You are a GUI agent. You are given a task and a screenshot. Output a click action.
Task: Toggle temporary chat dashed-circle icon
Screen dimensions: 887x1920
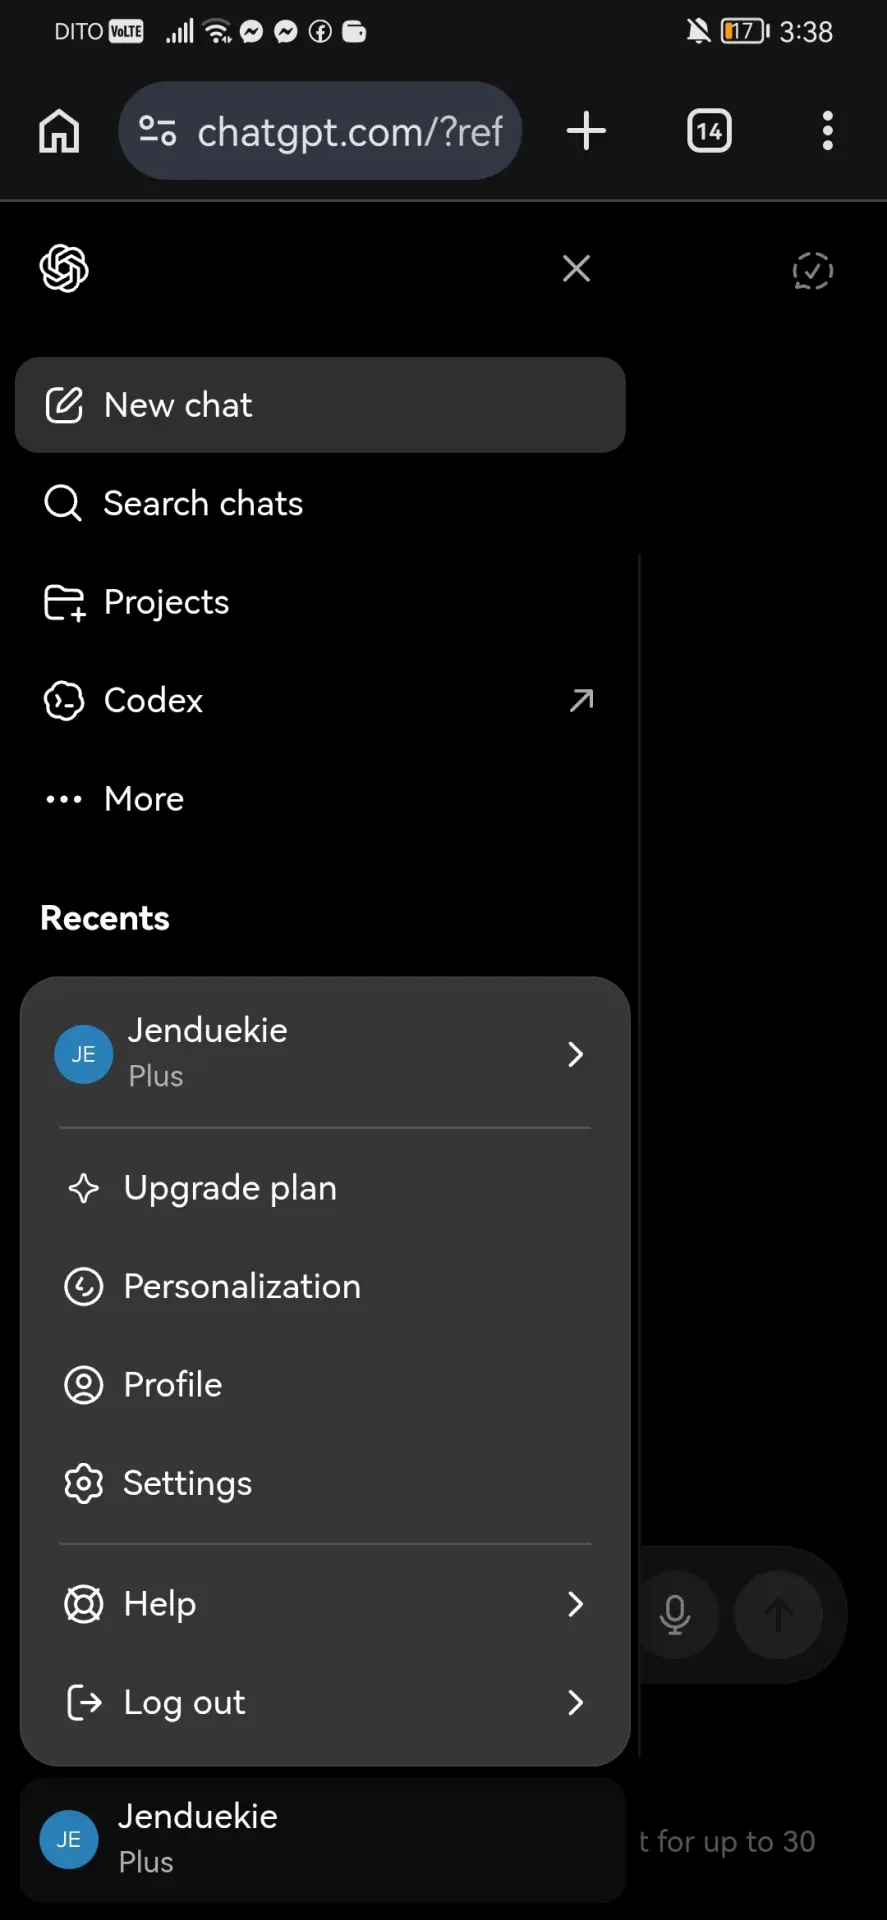pos(812,270)
